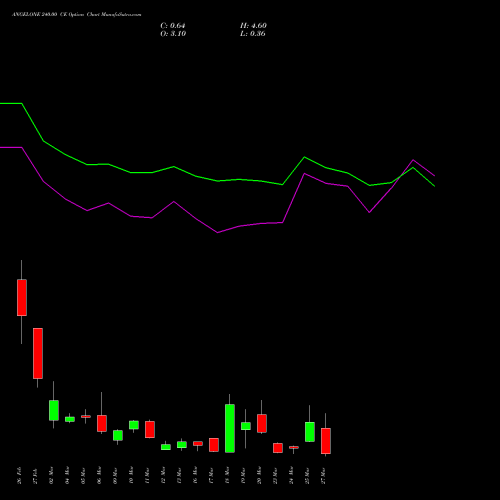Screen dimensions: 500x500
Task: Select the "09 Mar" date label
Action: tap(115, 475)
